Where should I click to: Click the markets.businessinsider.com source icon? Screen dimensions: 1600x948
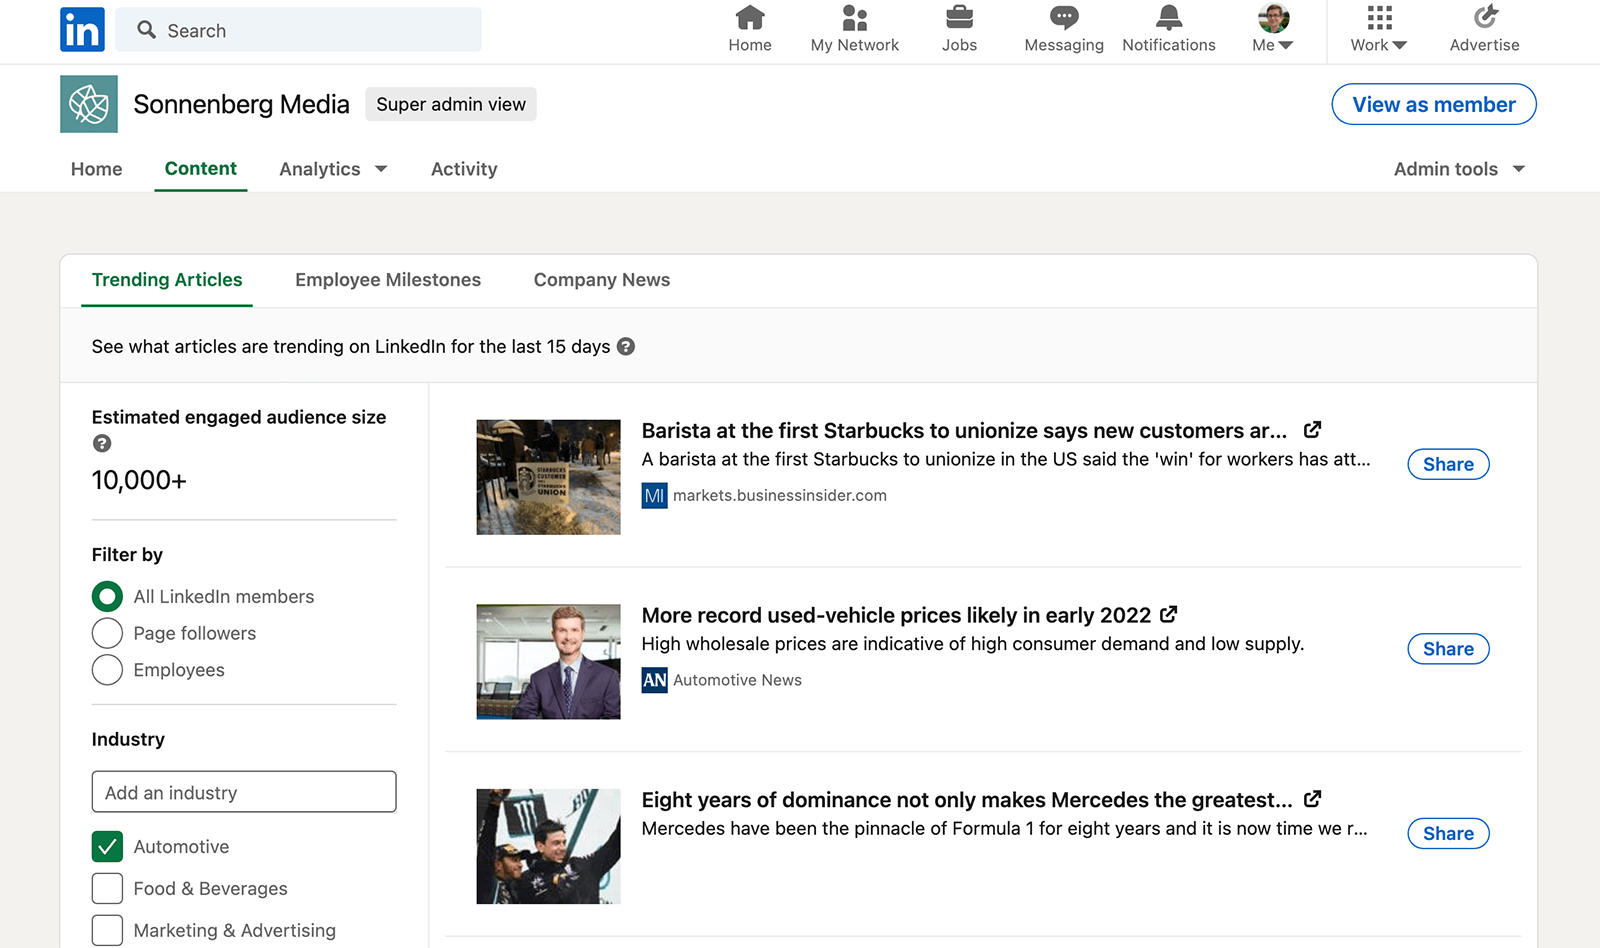coord(654,495)
